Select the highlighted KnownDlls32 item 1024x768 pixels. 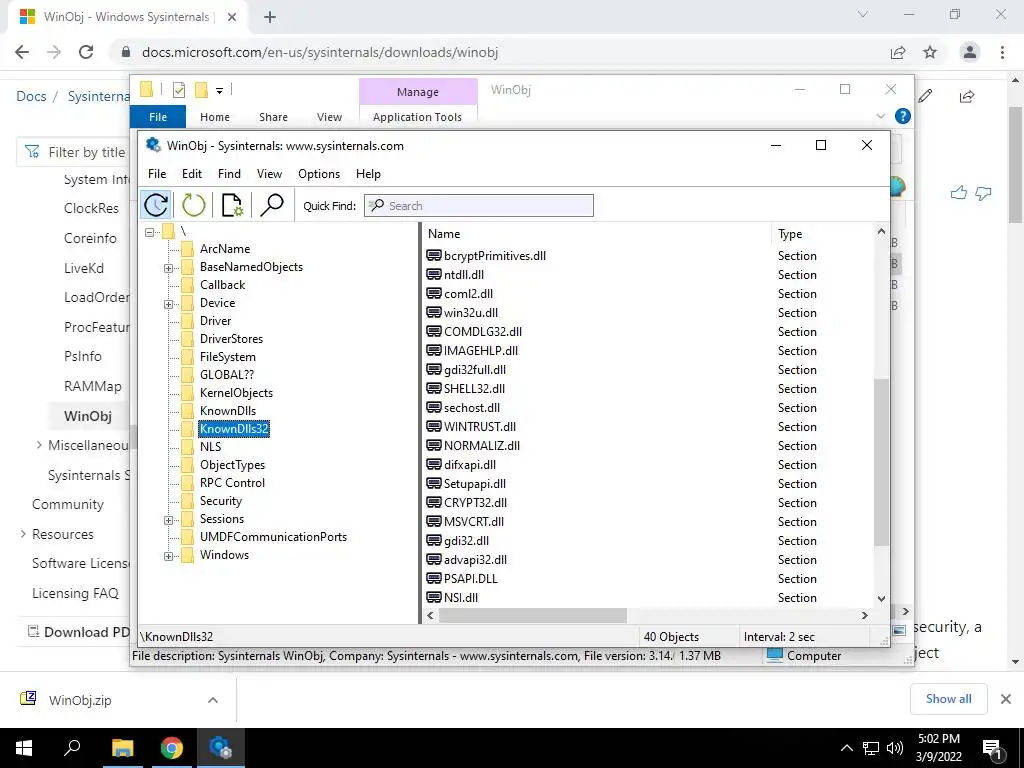pyautogui.click(x=234, y=428)
